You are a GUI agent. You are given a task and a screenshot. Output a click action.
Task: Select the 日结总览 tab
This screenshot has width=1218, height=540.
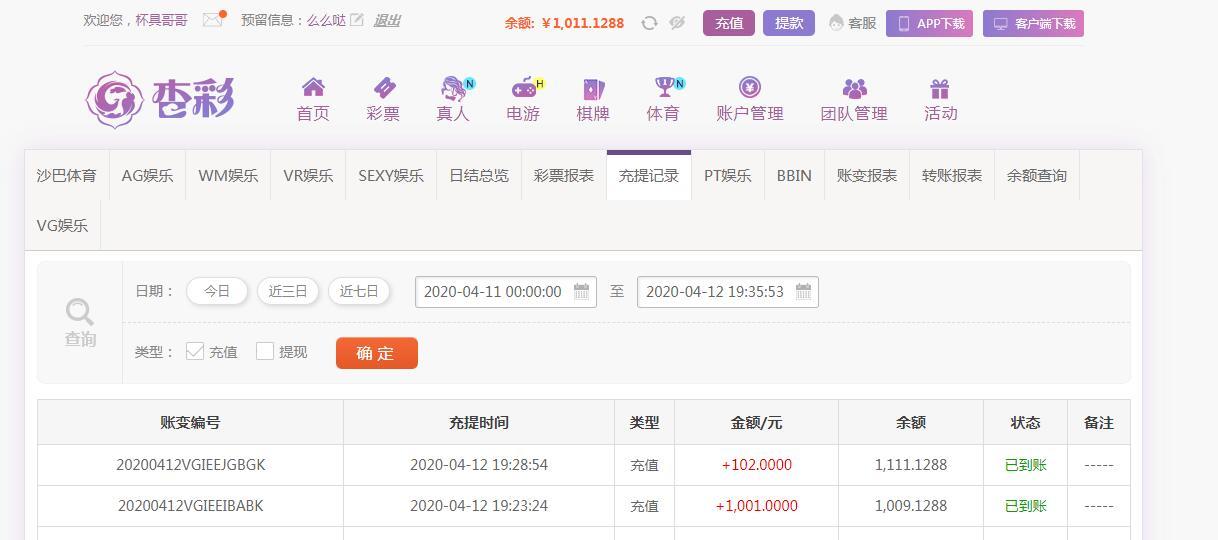point(479,175)
